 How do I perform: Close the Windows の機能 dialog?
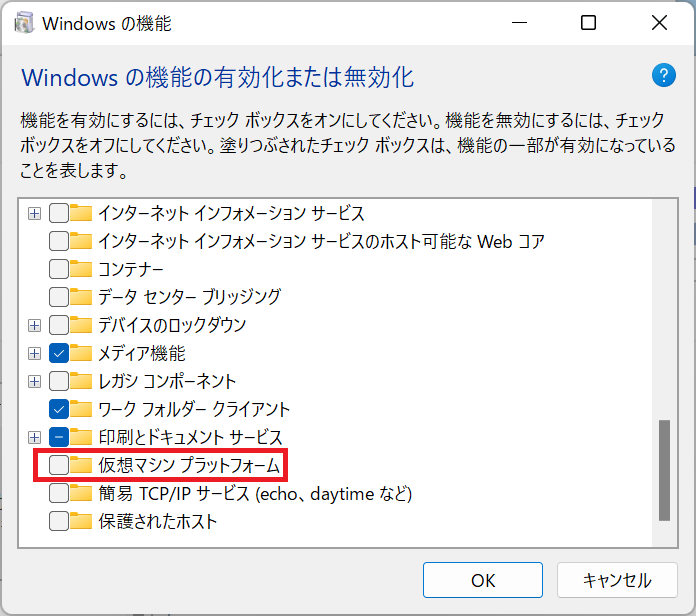coord(659,23)
